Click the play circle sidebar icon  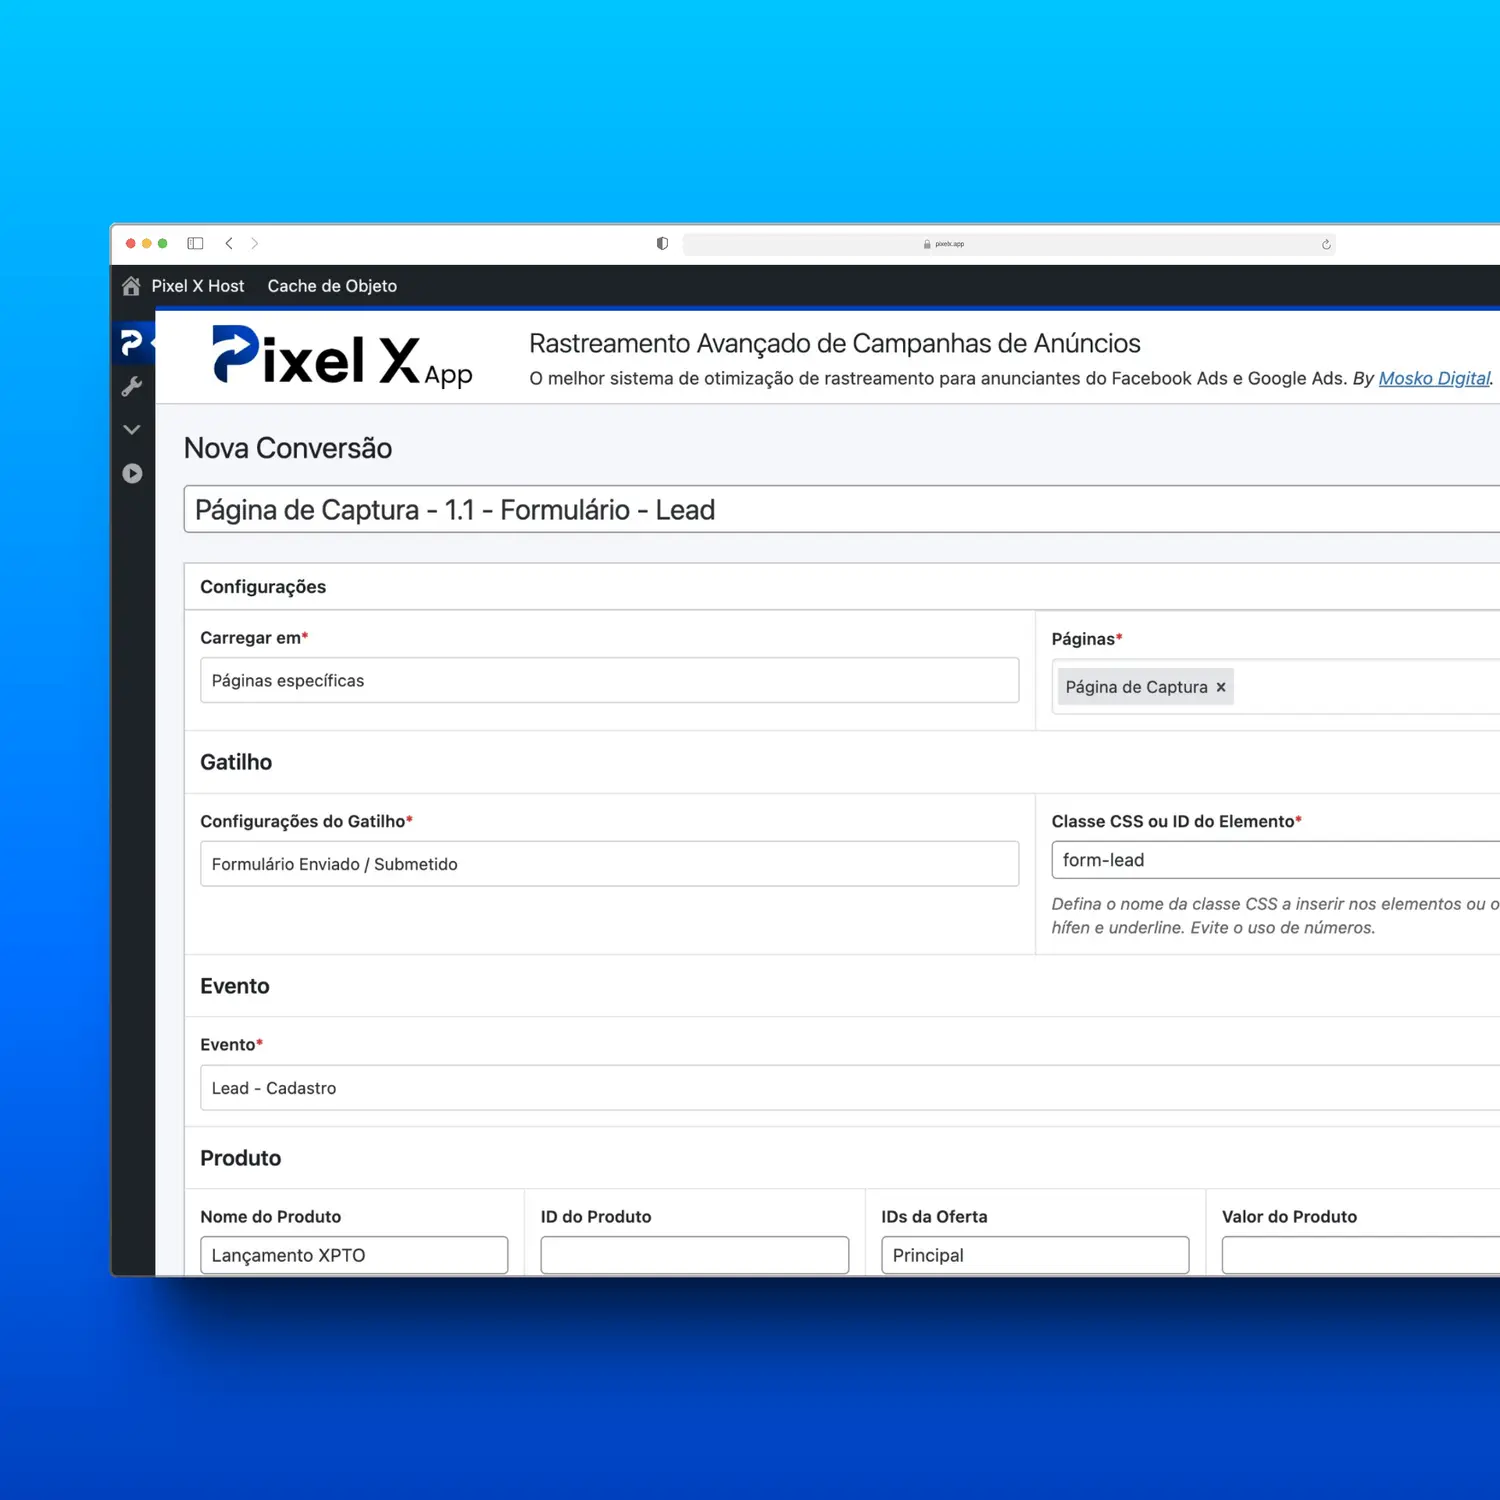132,474
